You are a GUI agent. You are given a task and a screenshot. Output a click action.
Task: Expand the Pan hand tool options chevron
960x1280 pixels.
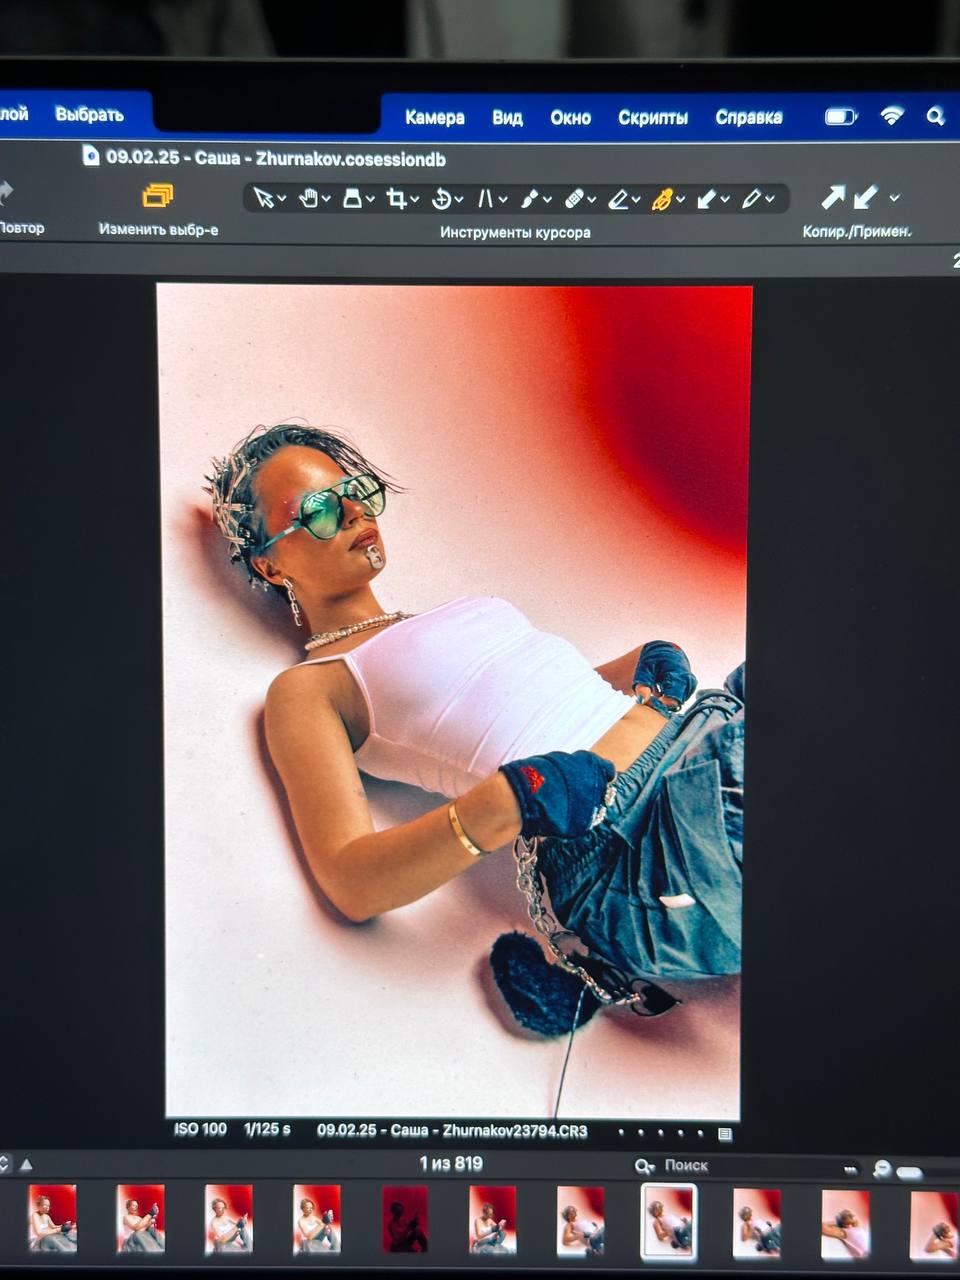click(326, 199)
